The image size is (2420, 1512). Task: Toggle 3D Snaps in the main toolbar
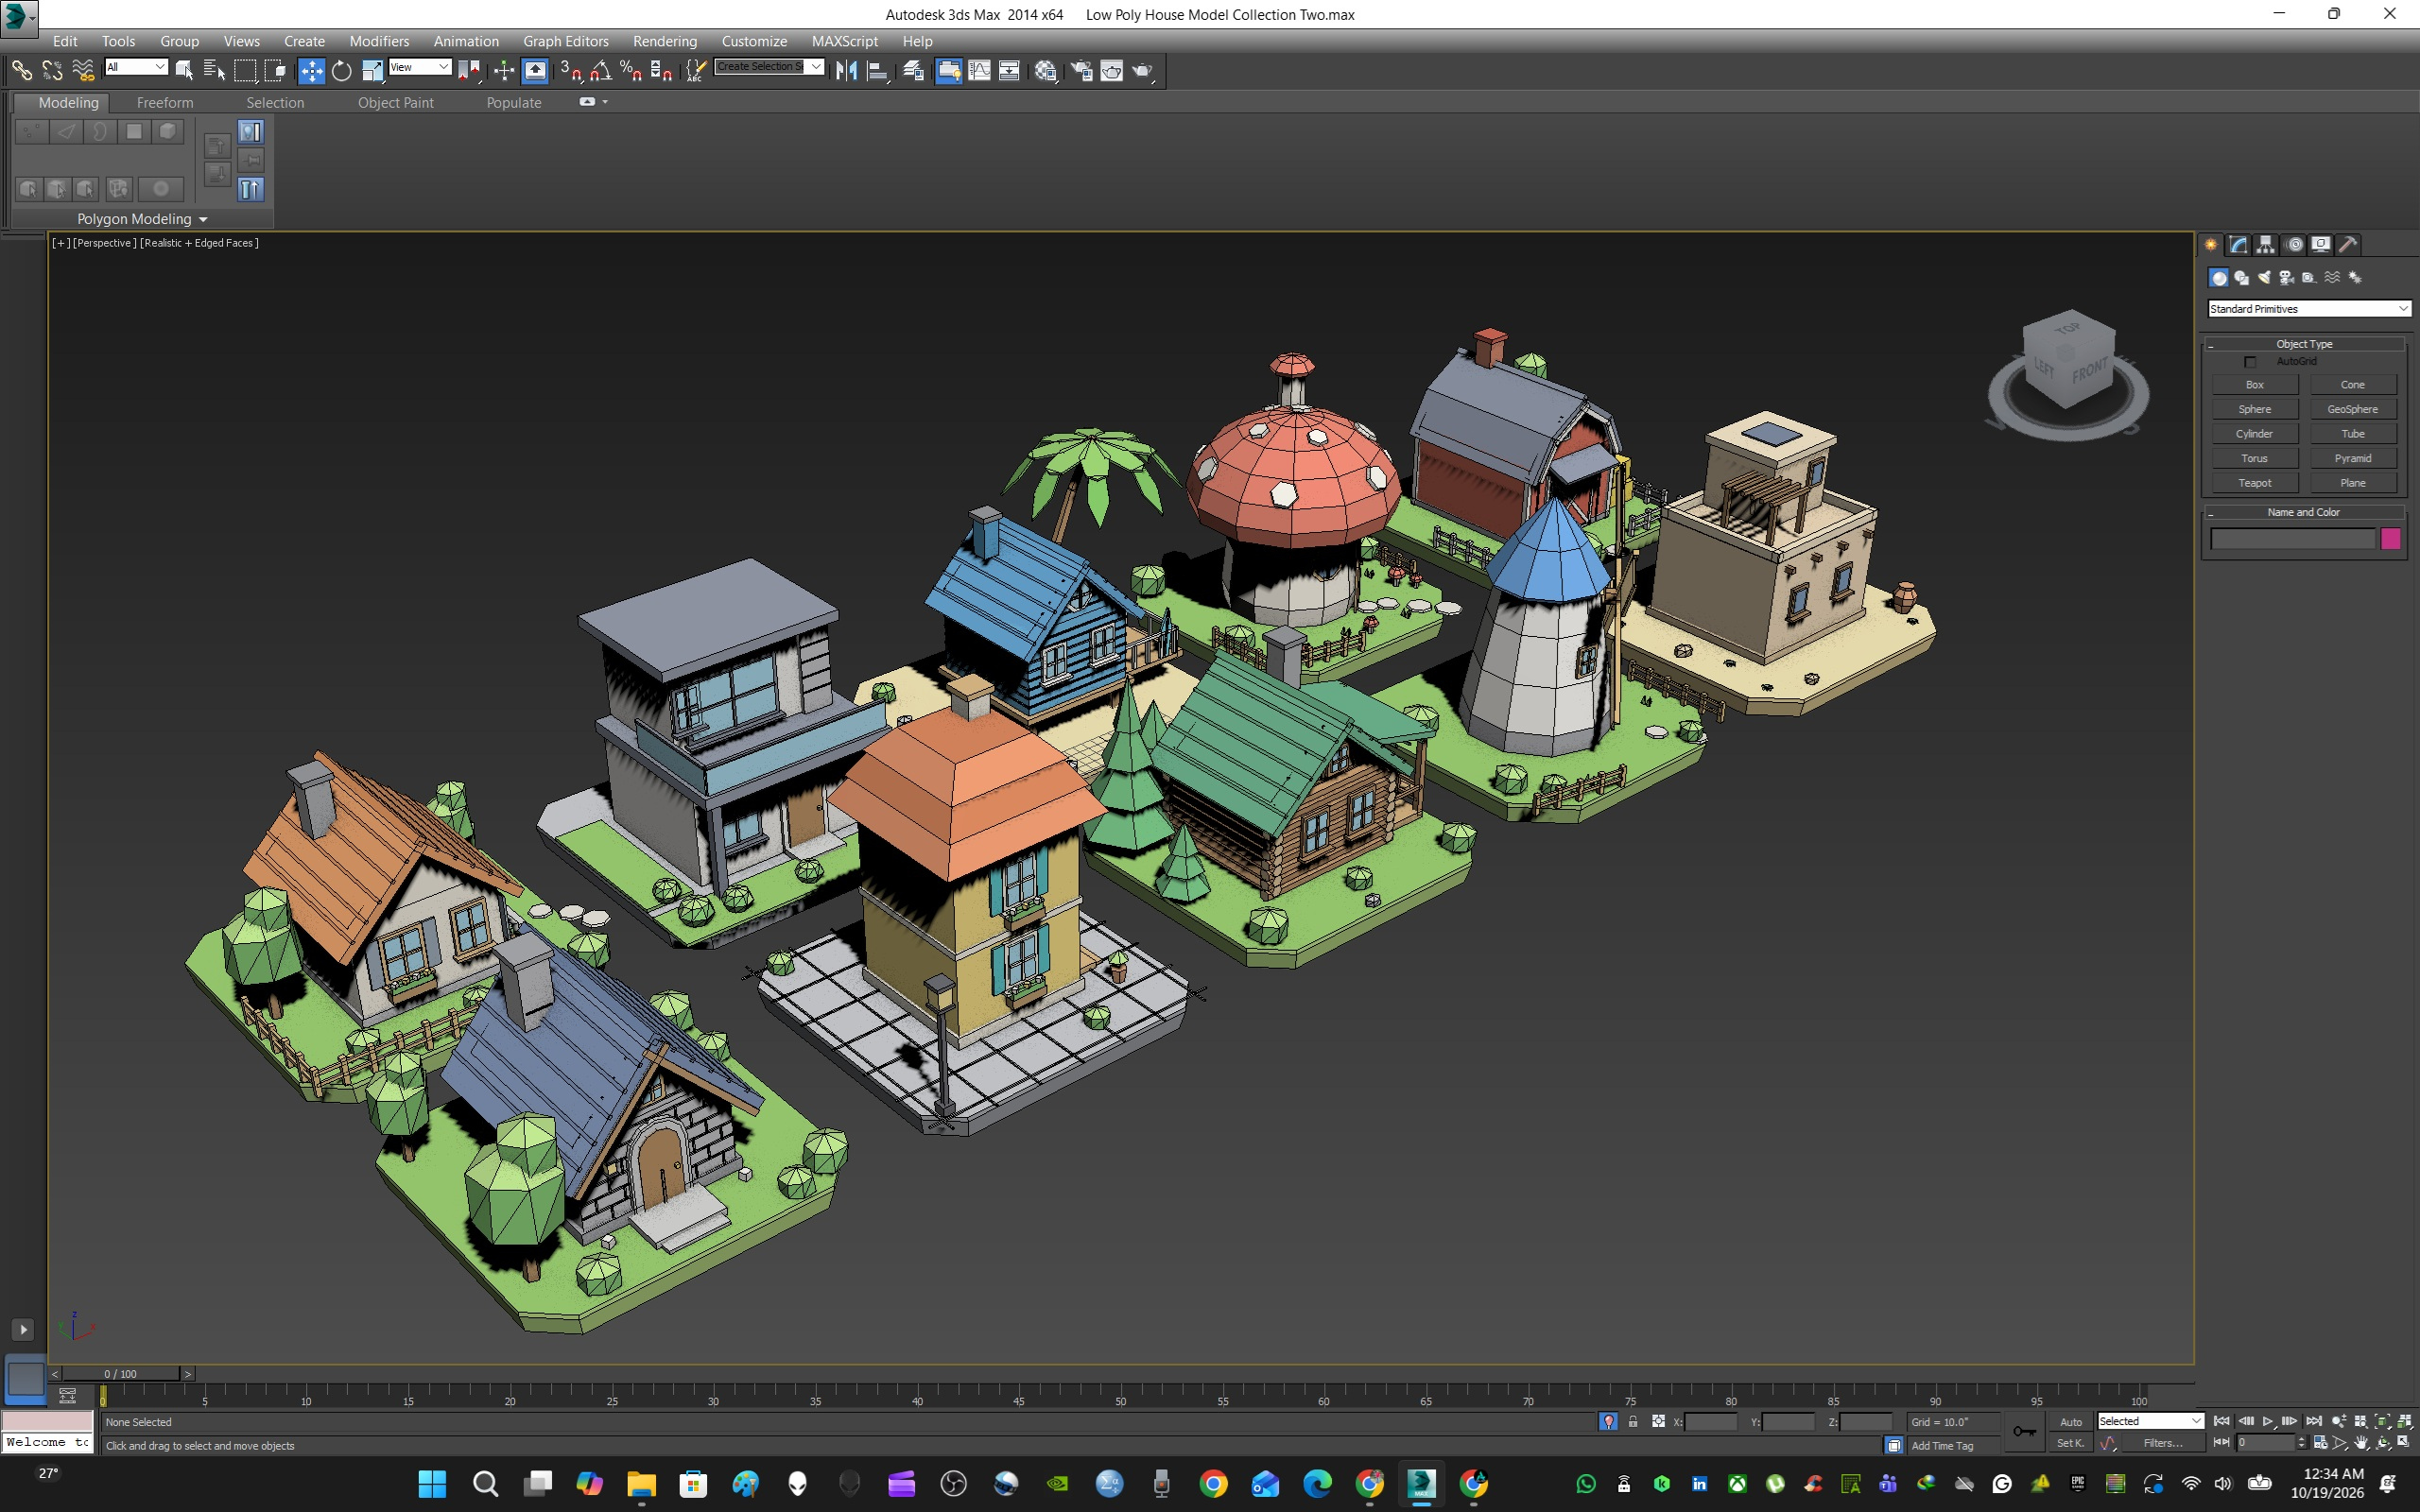[x=571, y=70]
